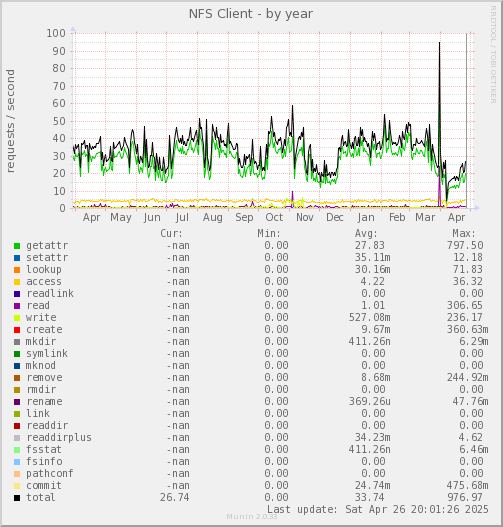Screen dimensions: 503x527
Task: Click write average value 527.08m
Action: click(370, 318)
